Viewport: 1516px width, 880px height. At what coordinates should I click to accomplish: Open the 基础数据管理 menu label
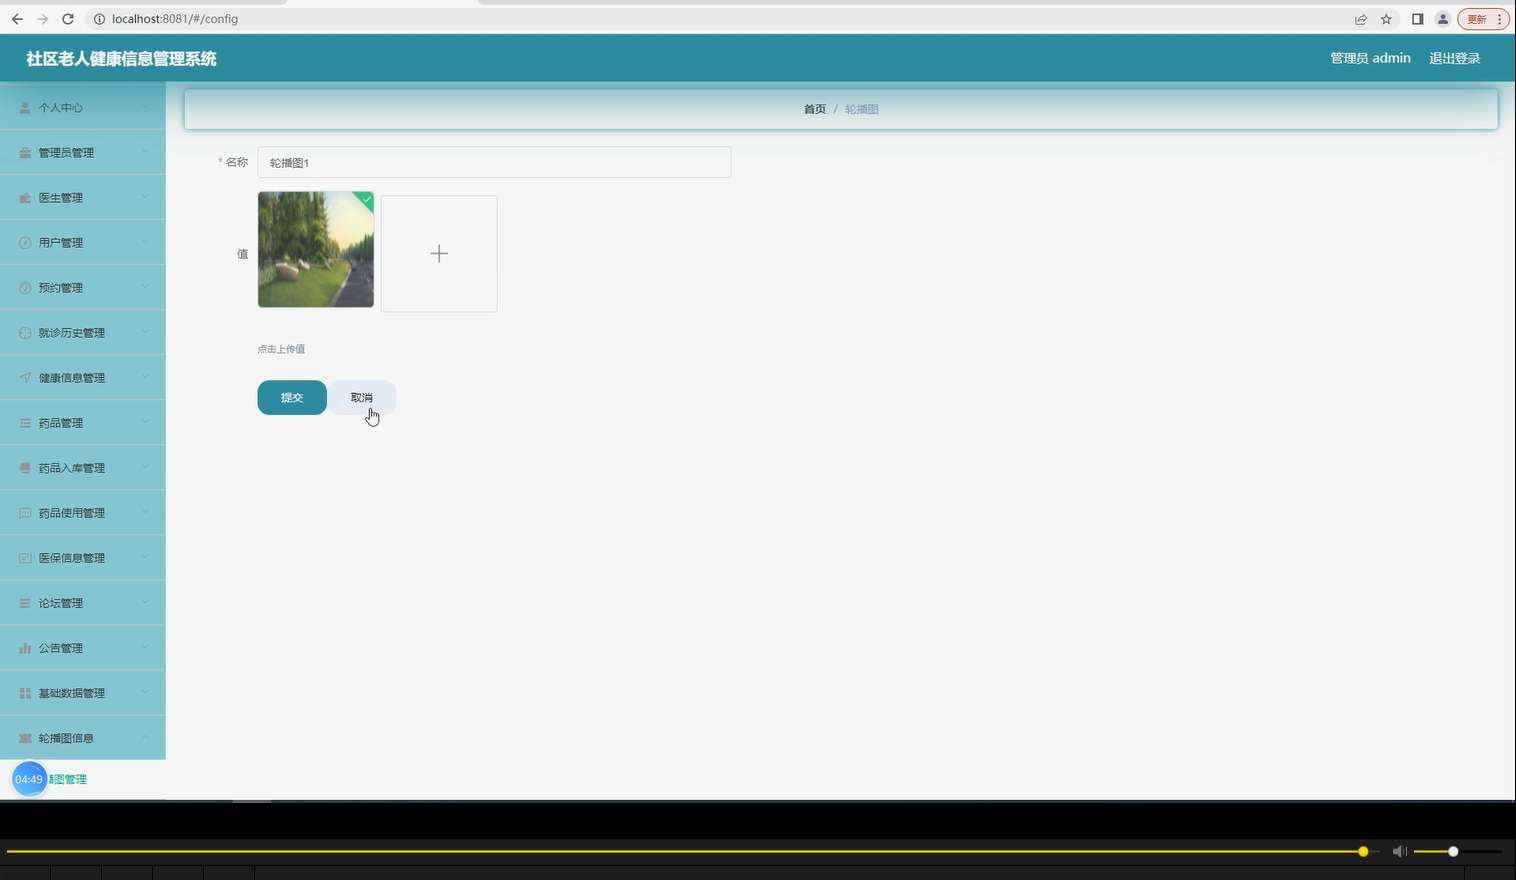tap(72, 693)
